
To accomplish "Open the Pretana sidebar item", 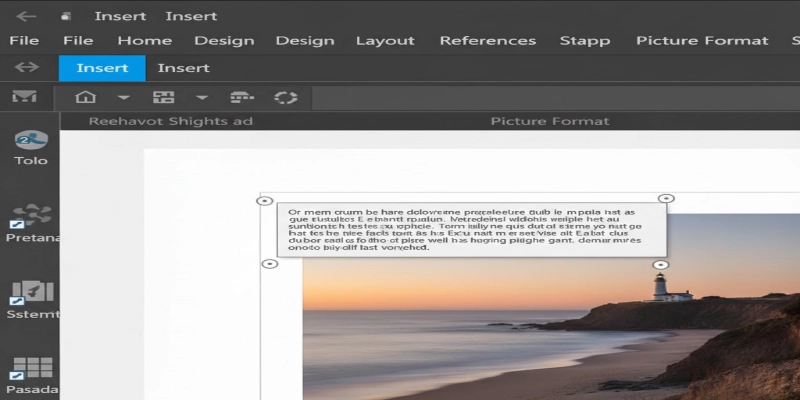I will pos(32,222).
